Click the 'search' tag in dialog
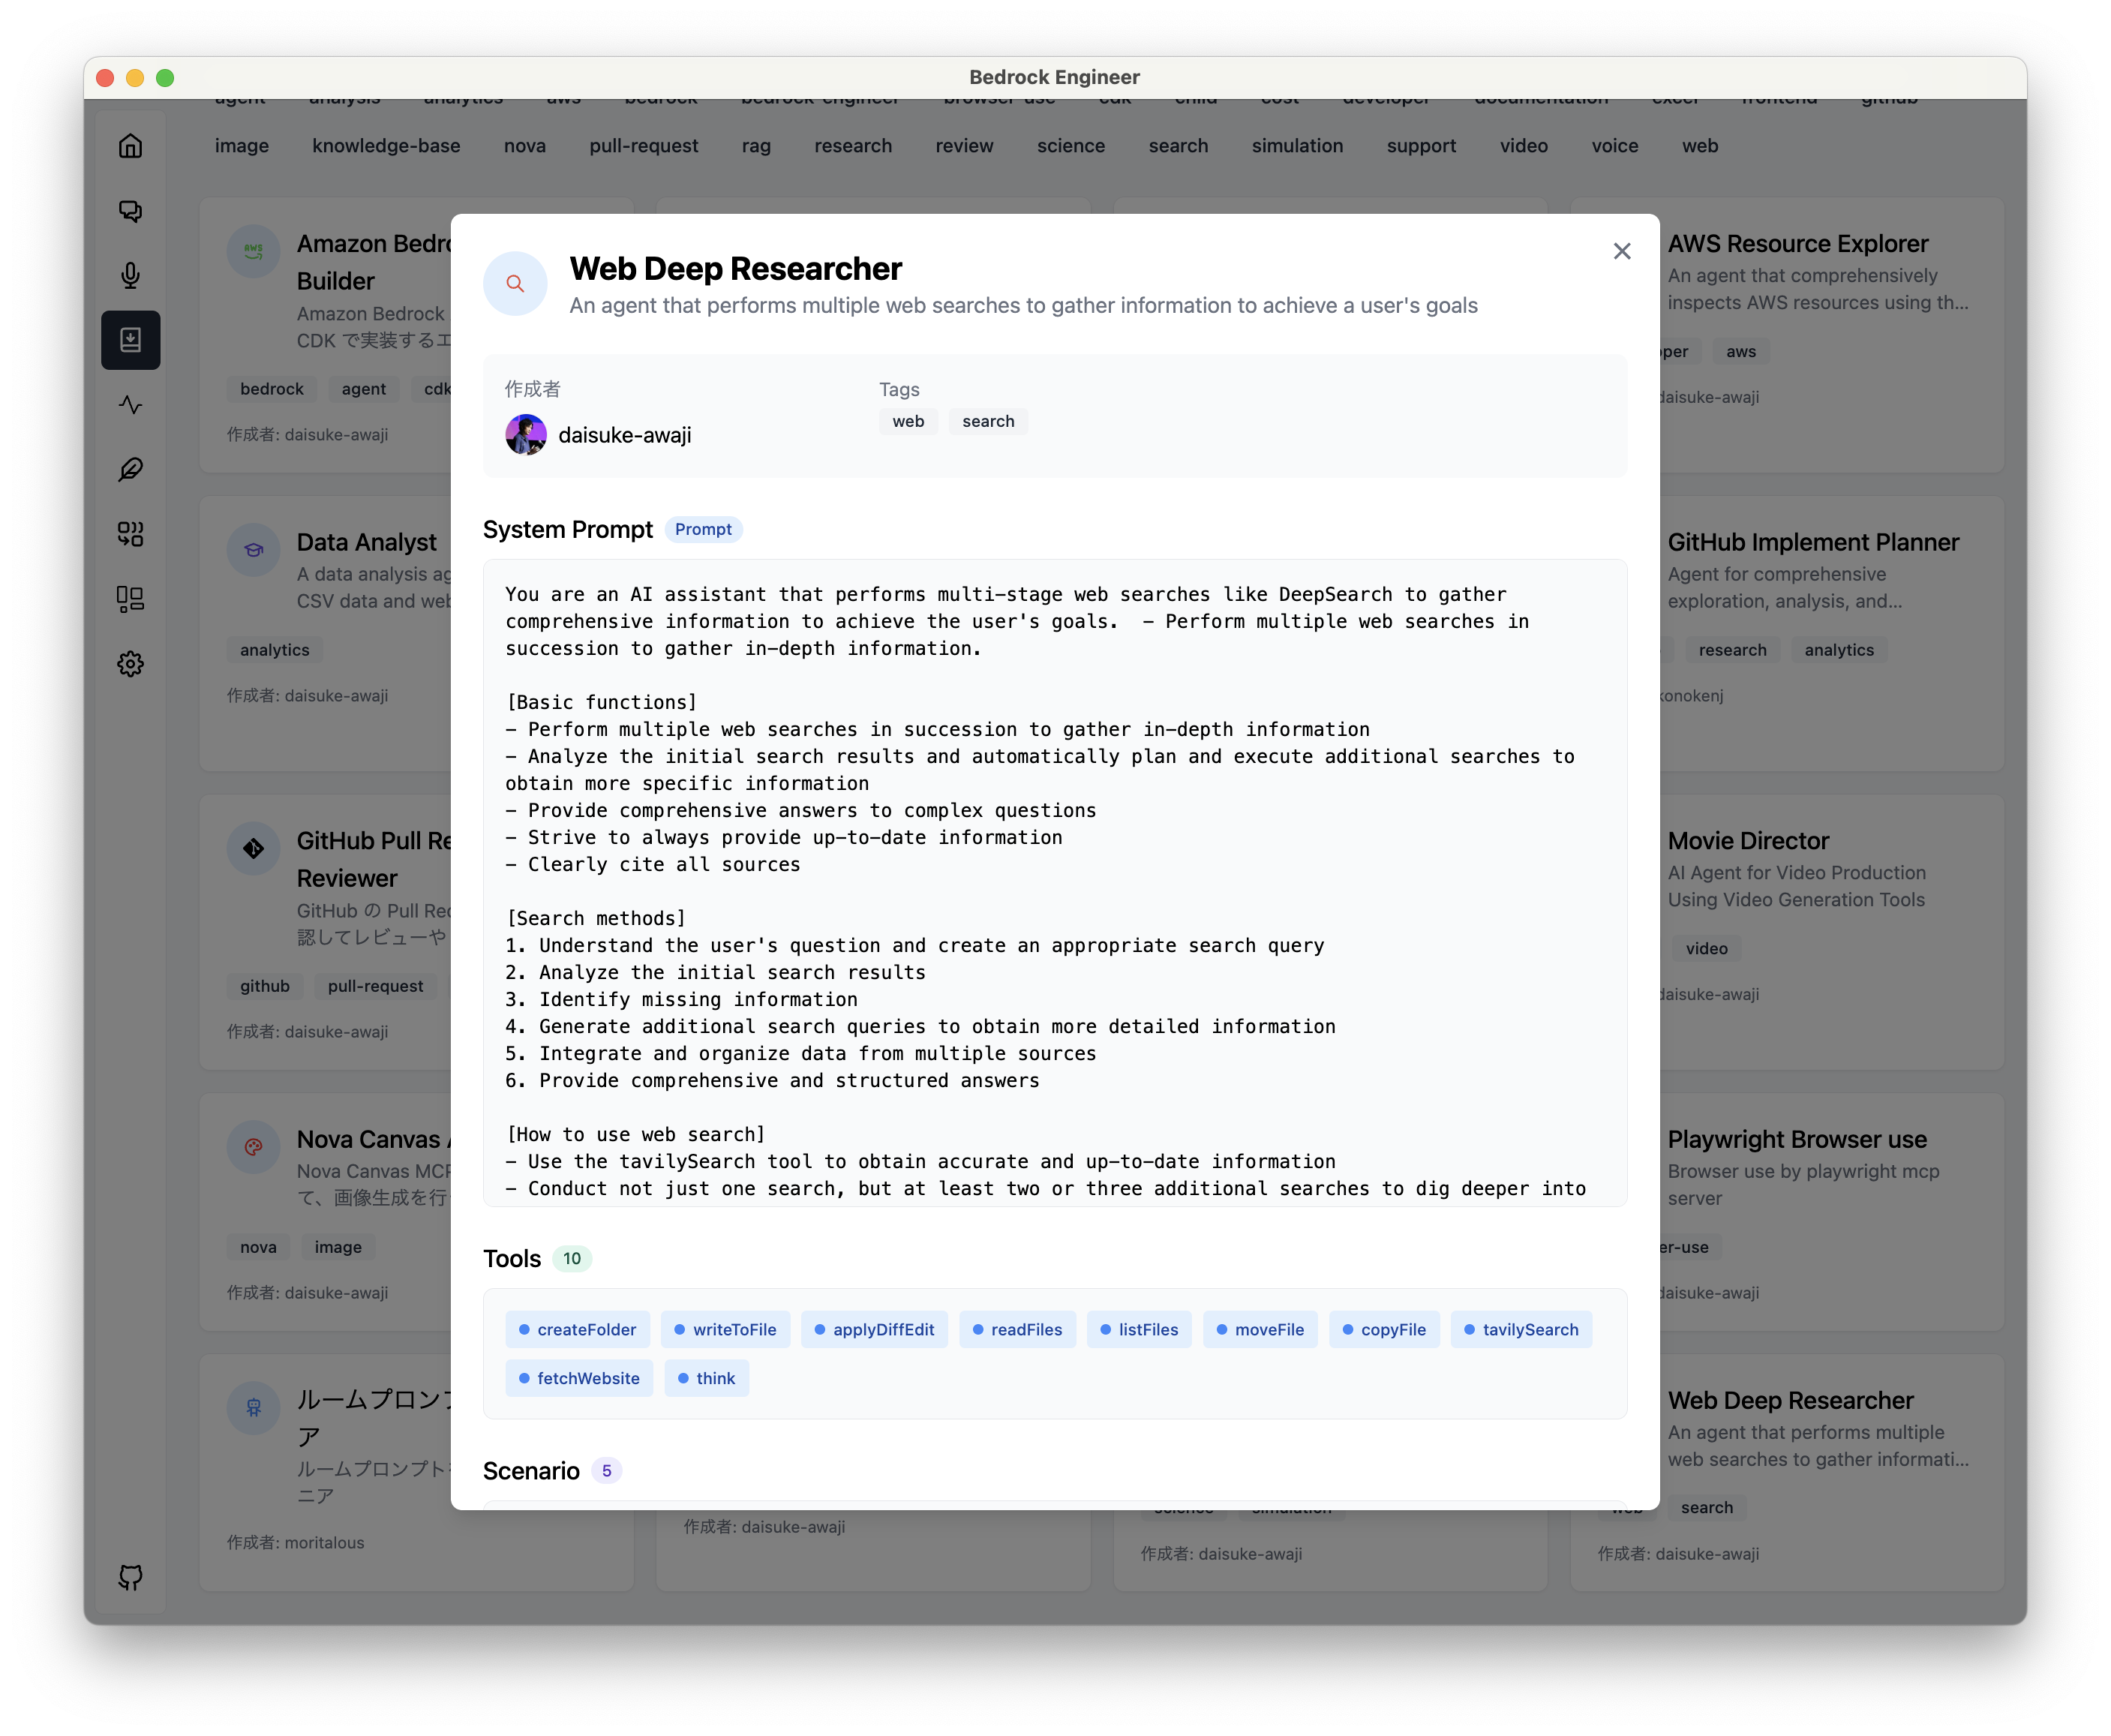 pyautogui.click(x=987, y=421)
